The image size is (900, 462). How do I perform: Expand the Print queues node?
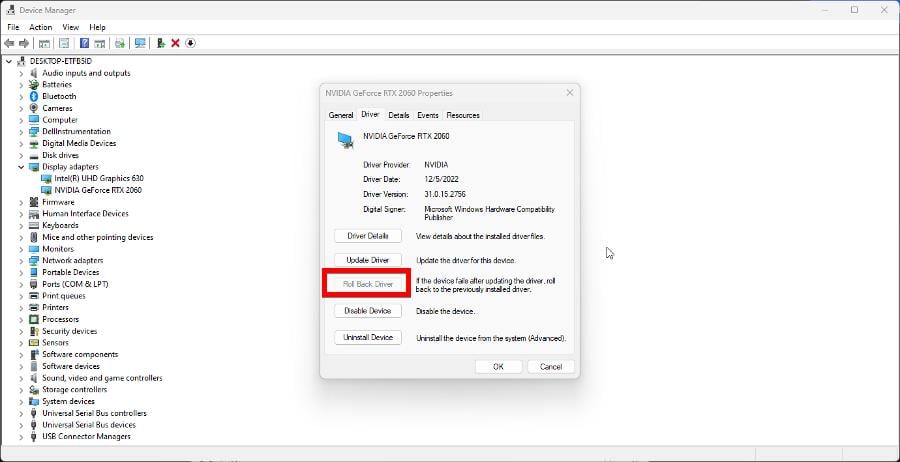[21, 296]
